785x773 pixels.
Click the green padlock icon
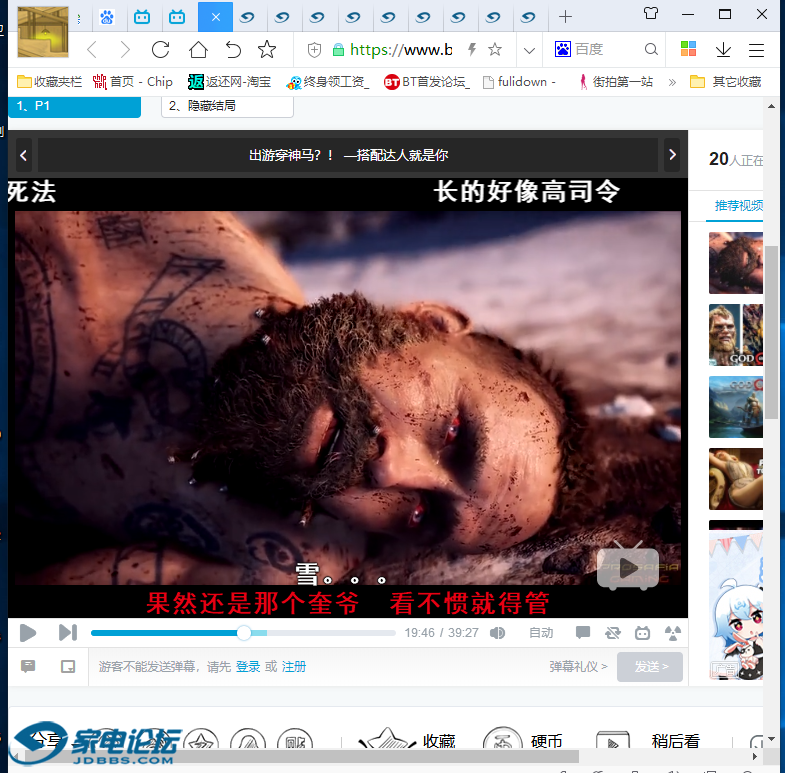338,50
